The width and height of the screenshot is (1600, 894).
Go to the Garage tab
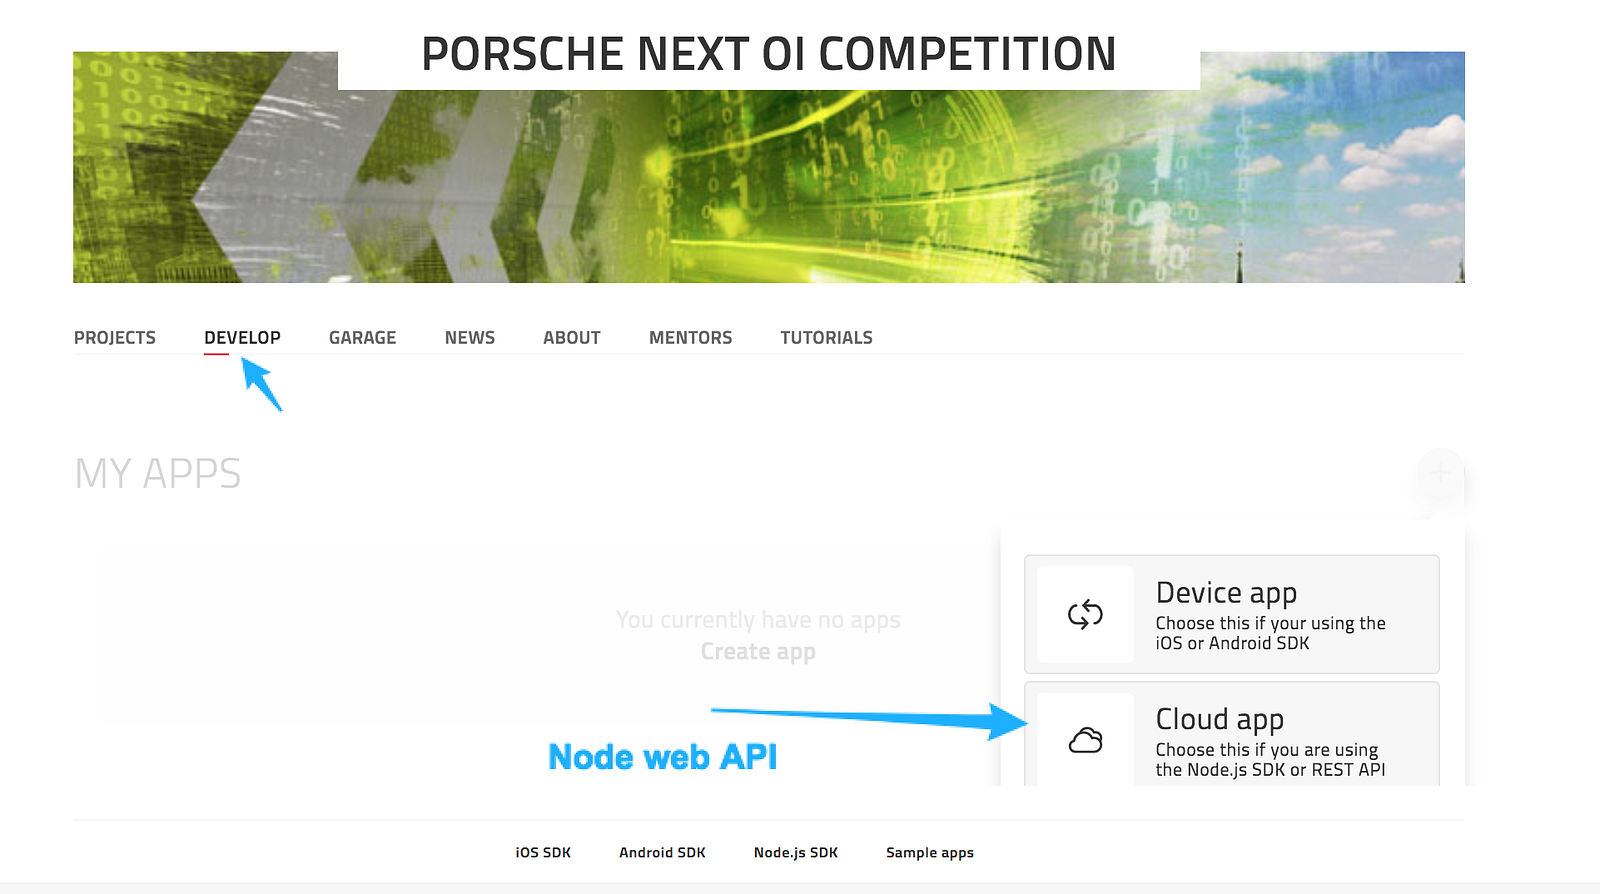[x=362, y=338]
